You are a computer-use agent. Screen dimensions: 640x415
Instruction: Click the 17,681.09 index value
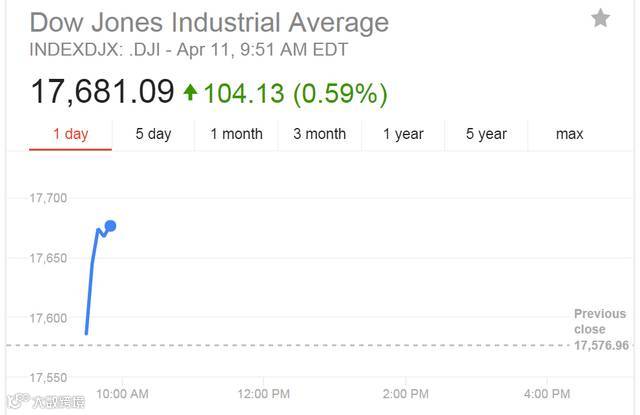pos(102,92)
